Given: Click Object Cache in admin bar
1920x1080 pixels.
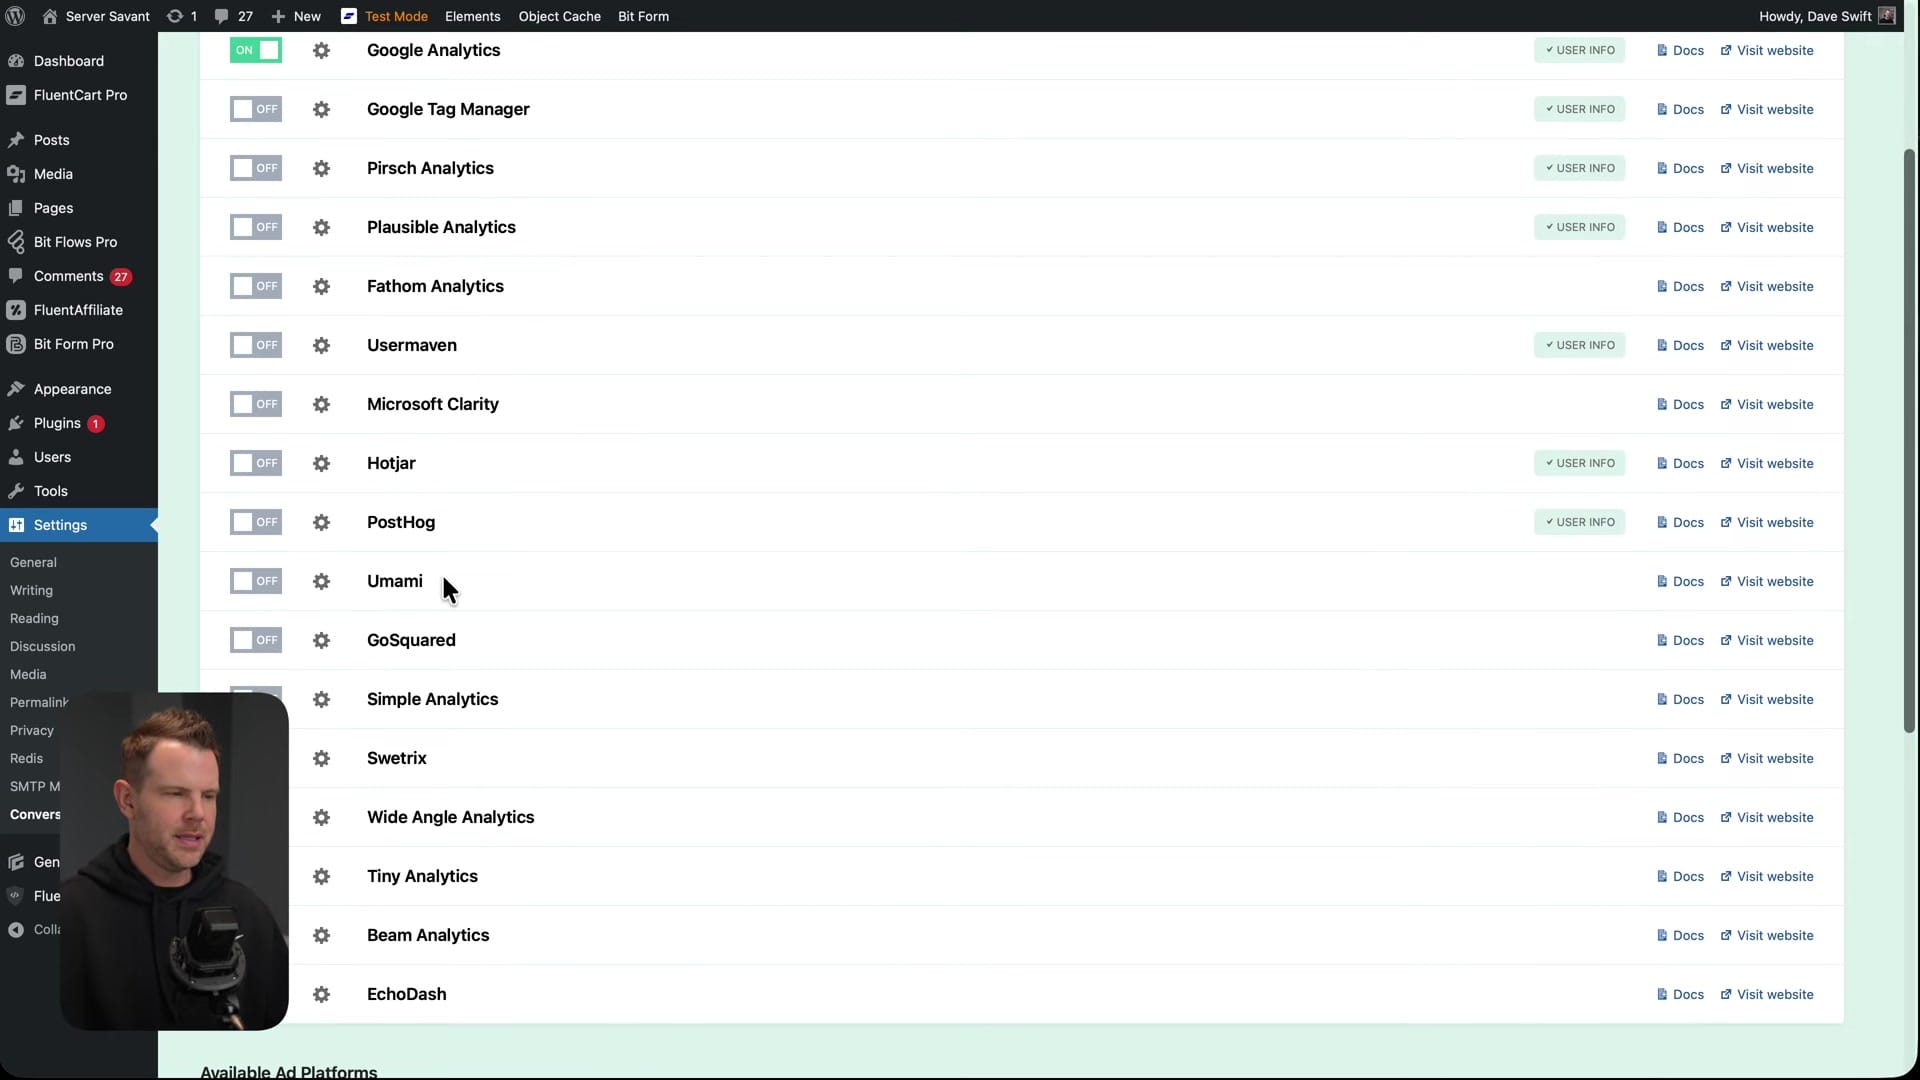Looking at the screenshot, I should [x=559, y=16].
